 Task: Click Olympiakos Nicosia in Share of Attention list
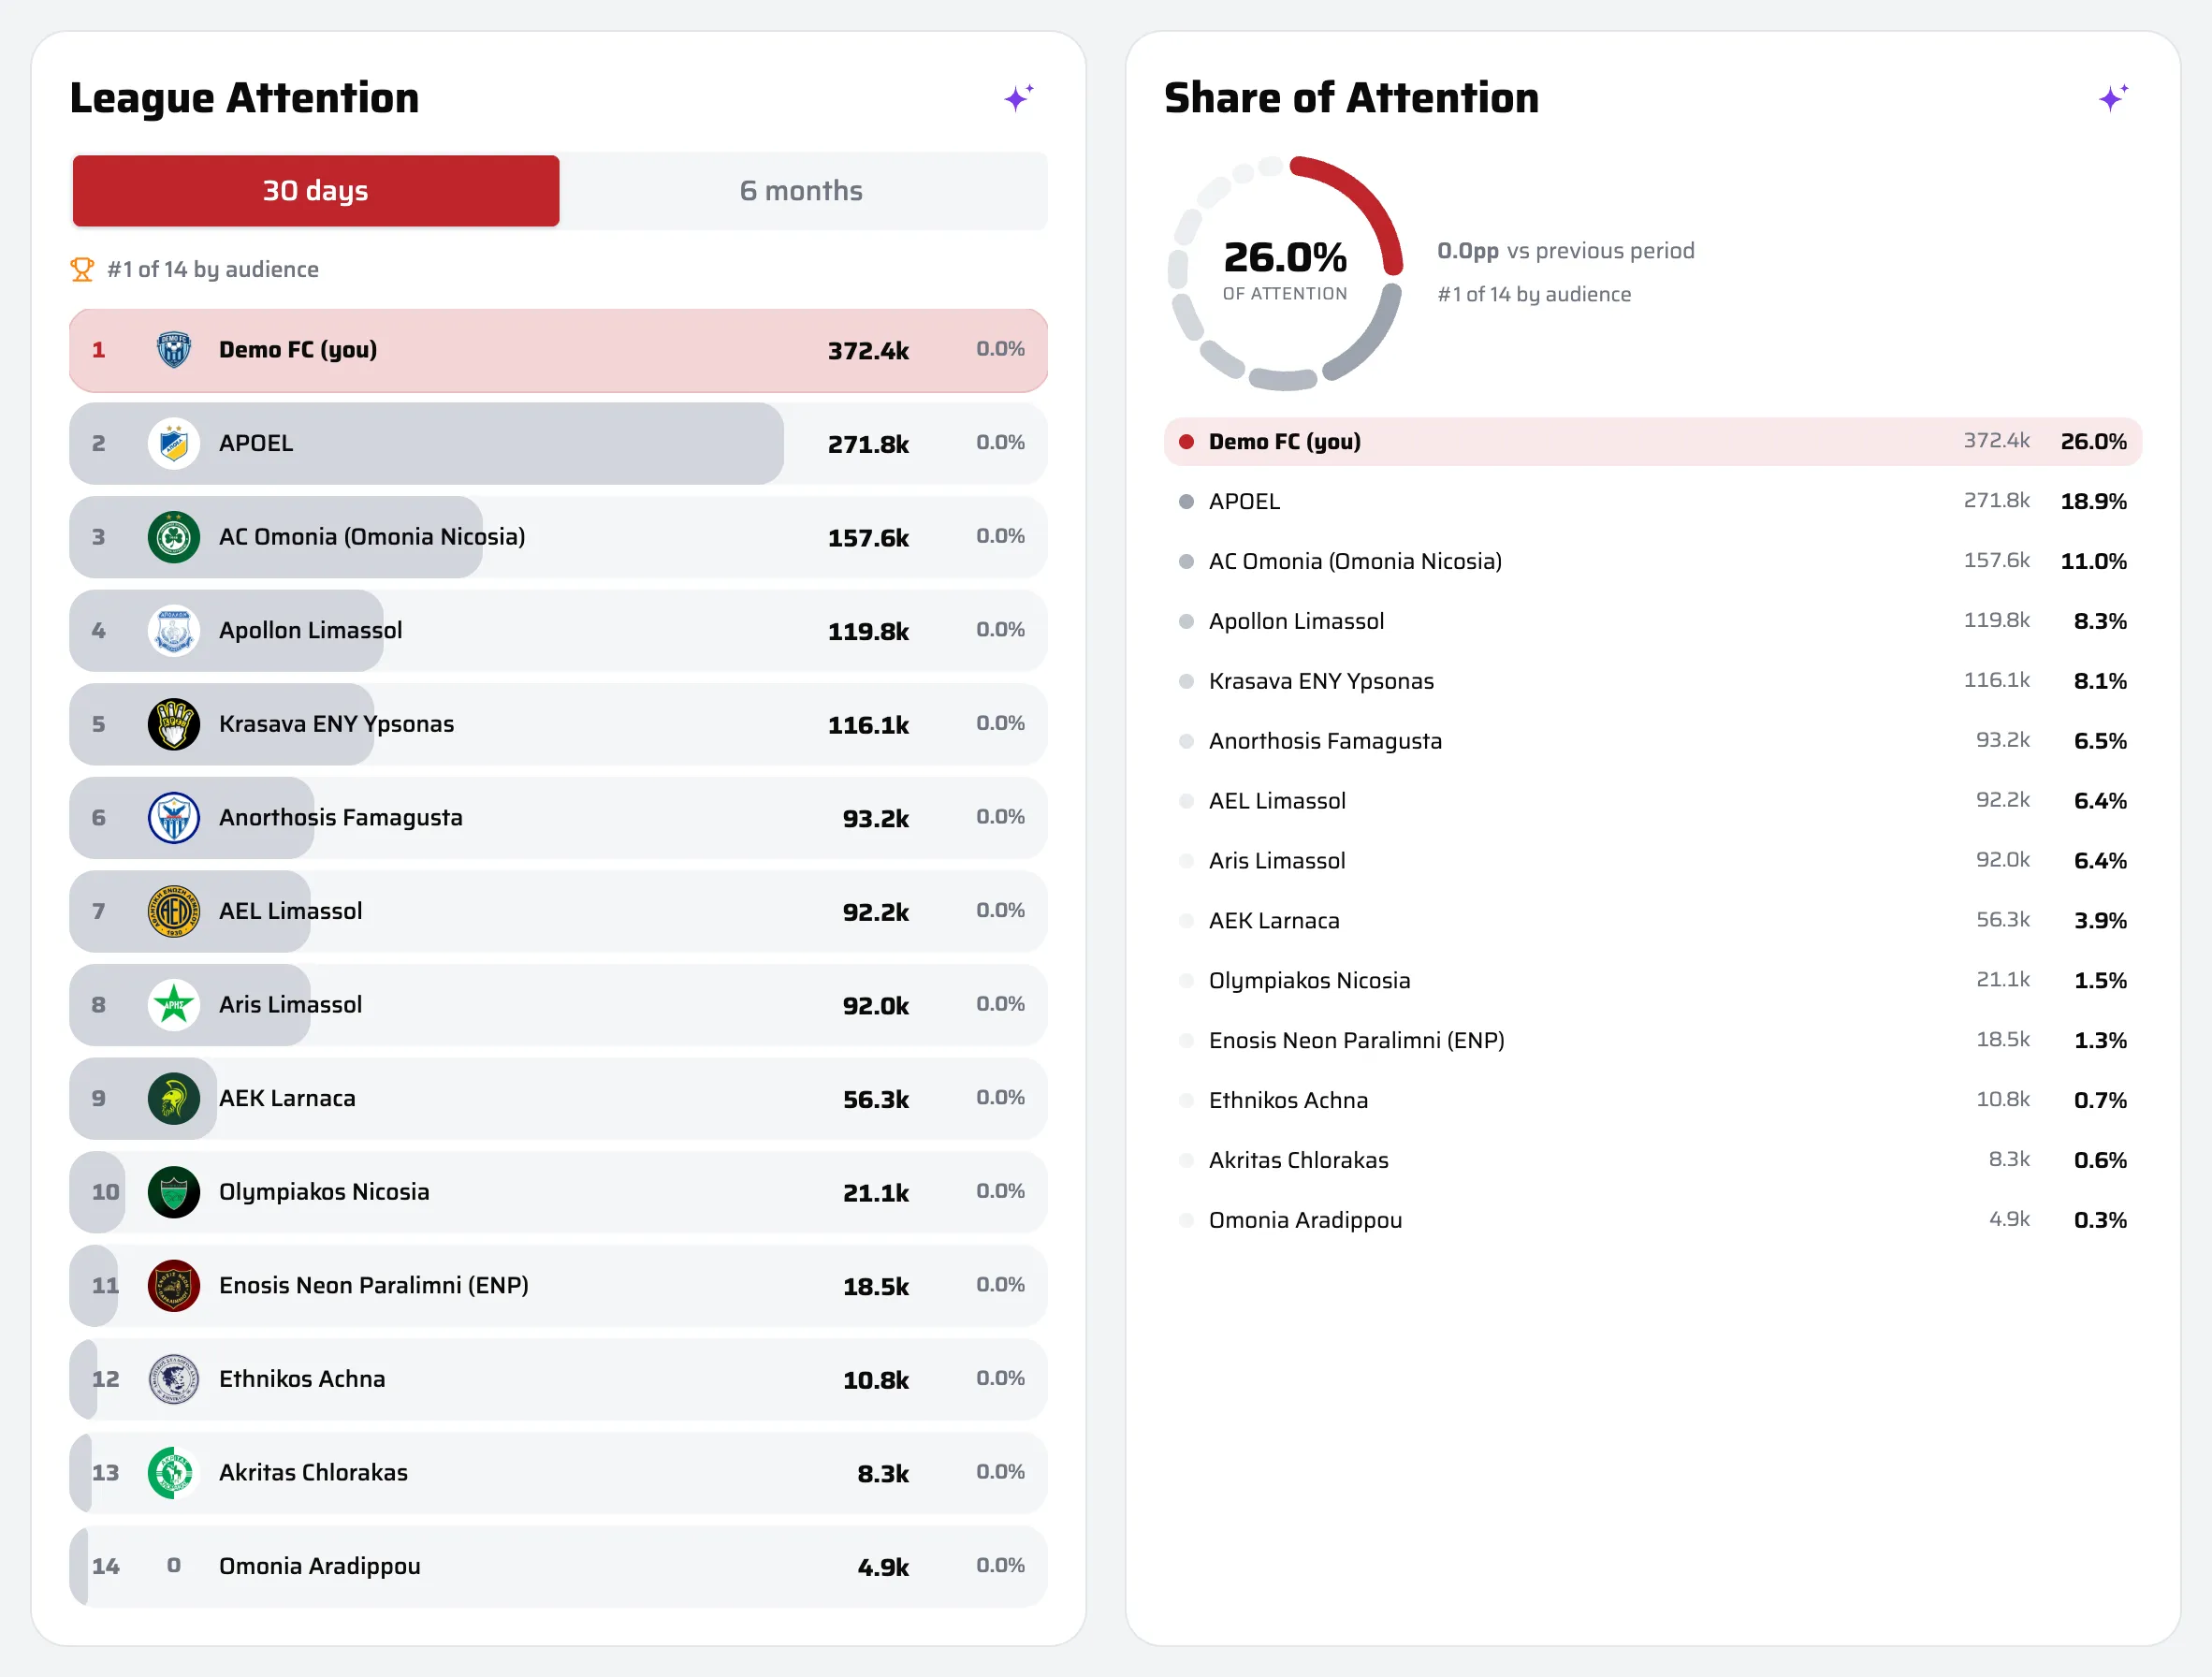[x=1309, y=981]
